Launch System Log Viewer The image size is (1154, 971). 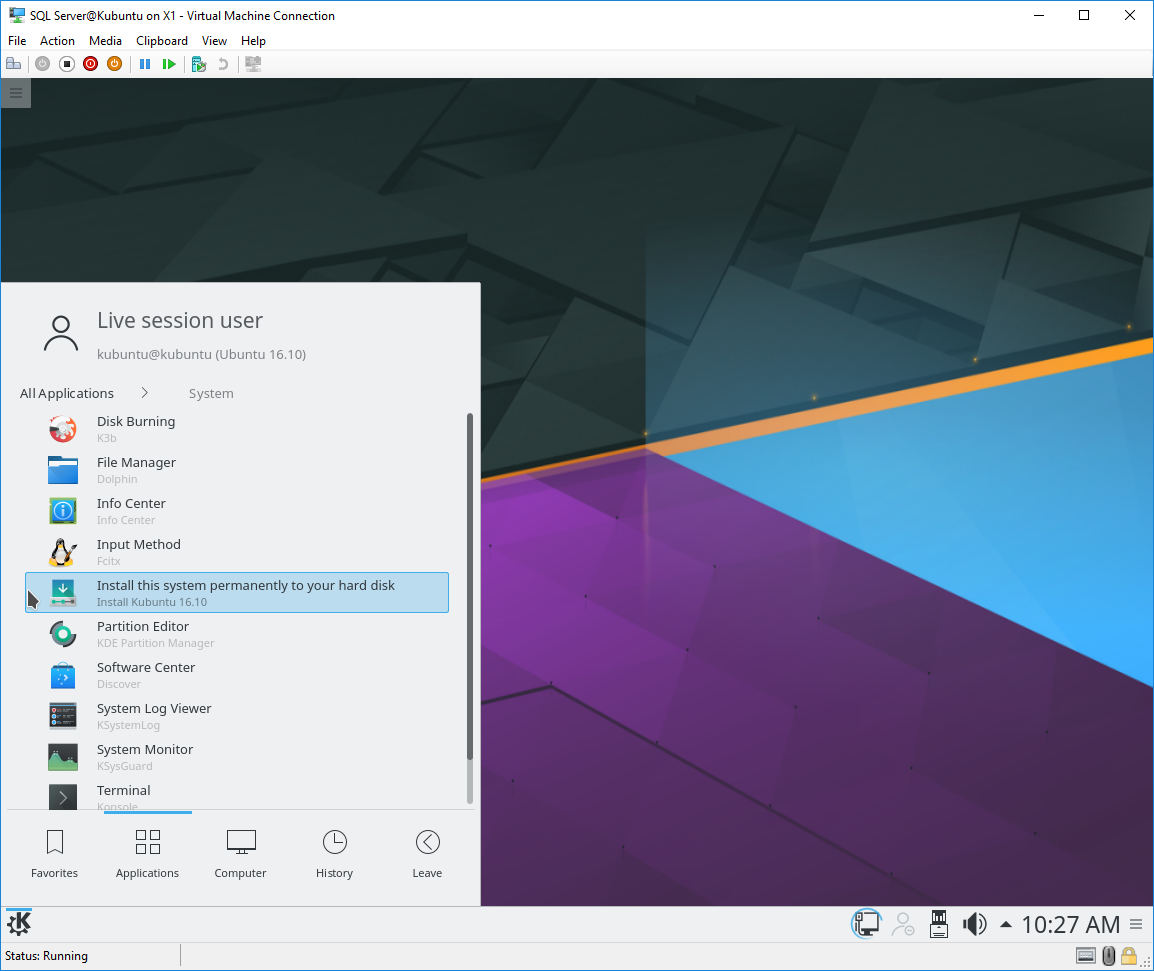click(x=237, y=716)
